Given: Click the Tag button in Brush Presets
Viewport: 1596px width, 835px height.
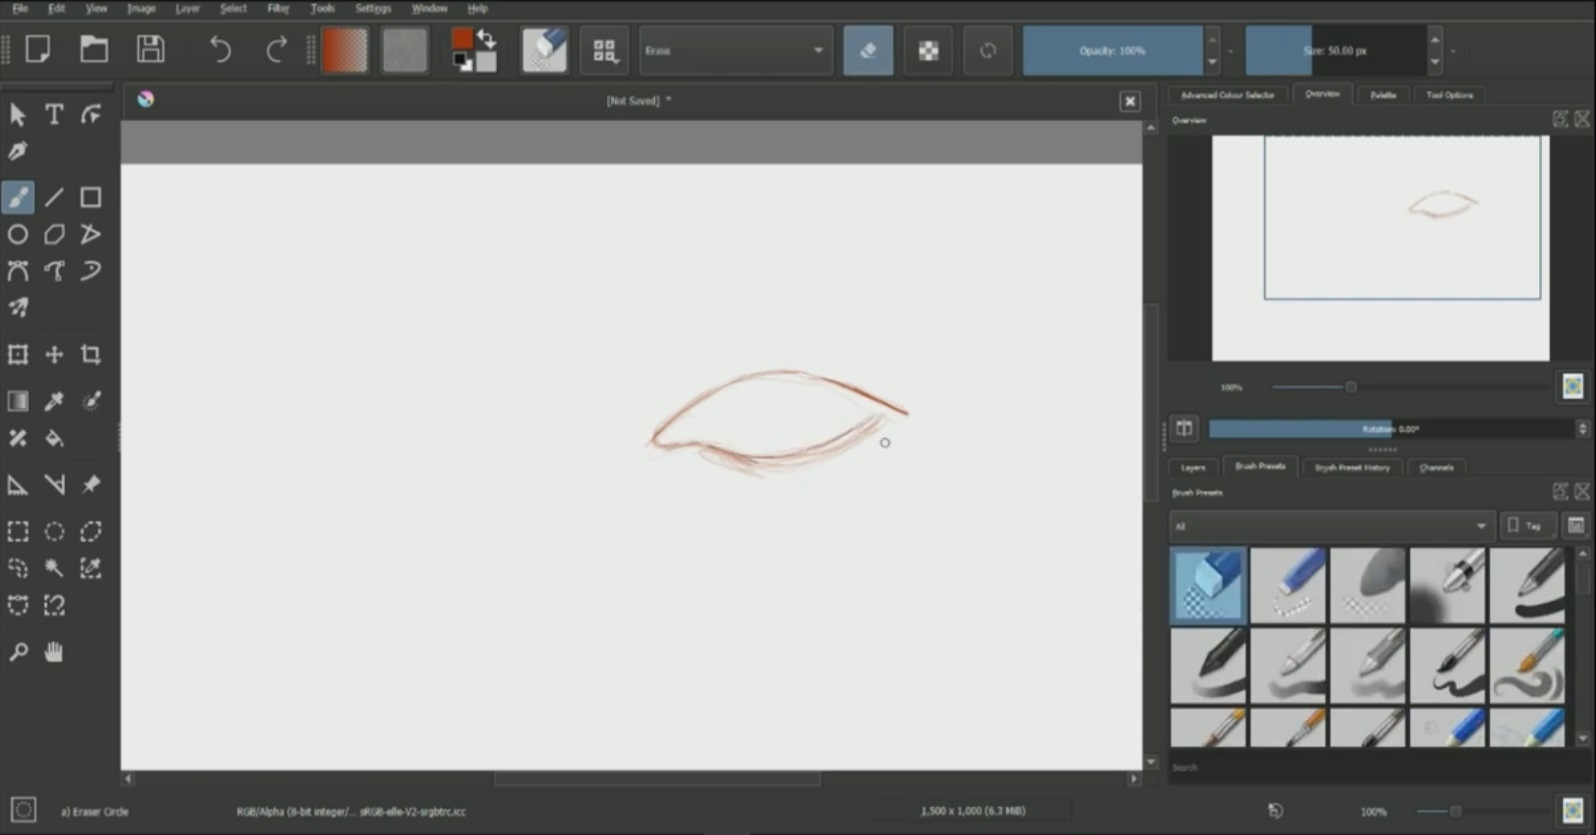Looking at the screenshot, I should 1526,526.
